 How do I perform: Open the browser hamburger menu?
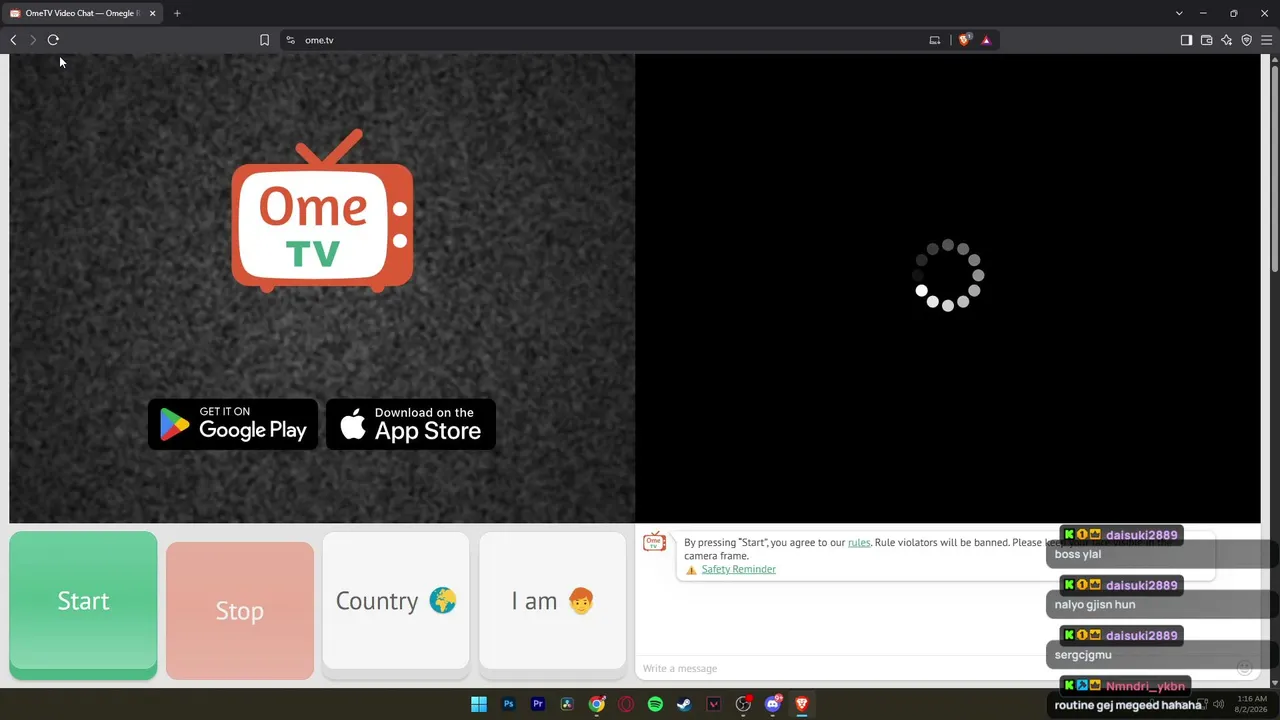click(x=1266, y=40)
